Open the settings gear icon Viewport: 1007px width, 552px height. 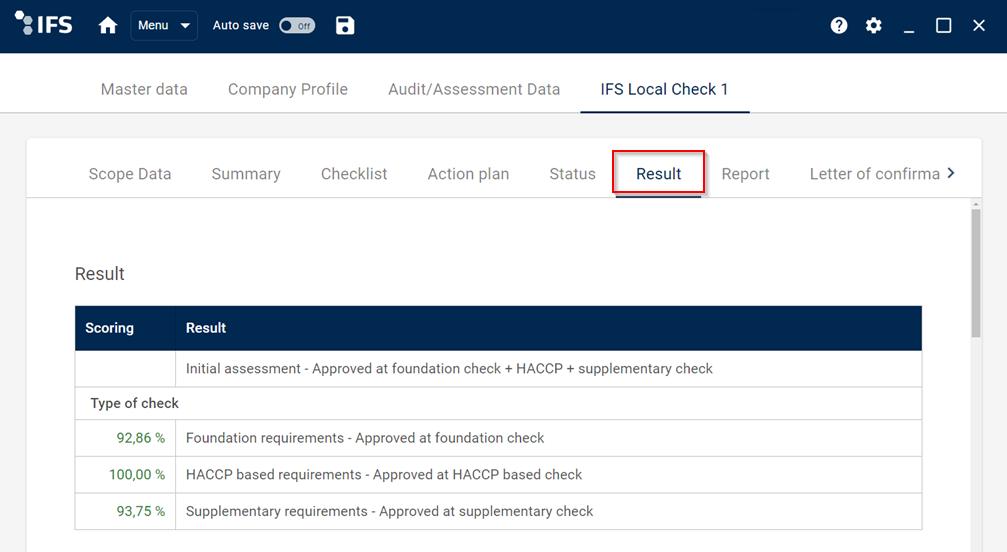(x=874, y=26)
